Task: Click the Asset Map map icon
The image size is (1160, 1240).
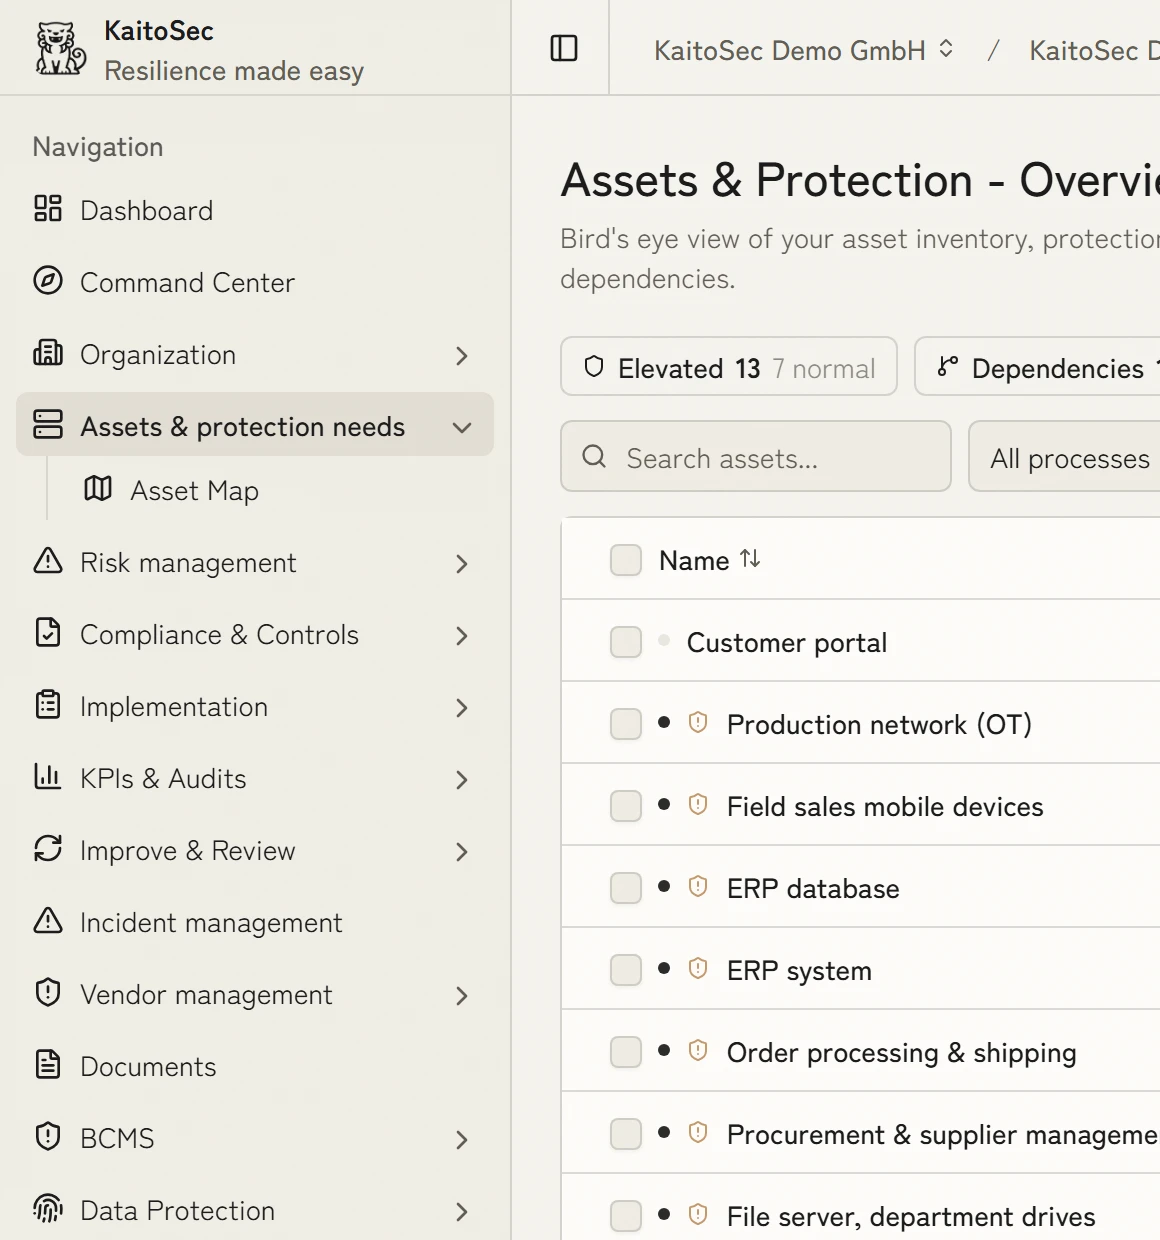Action: [98, 489]
